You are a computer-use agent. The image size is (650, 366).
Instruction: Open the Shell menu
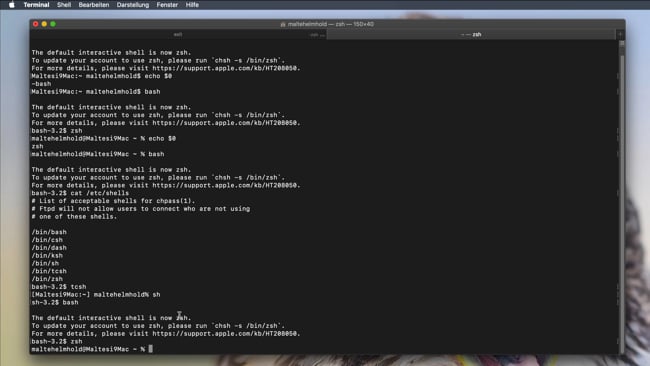(64, 5)
